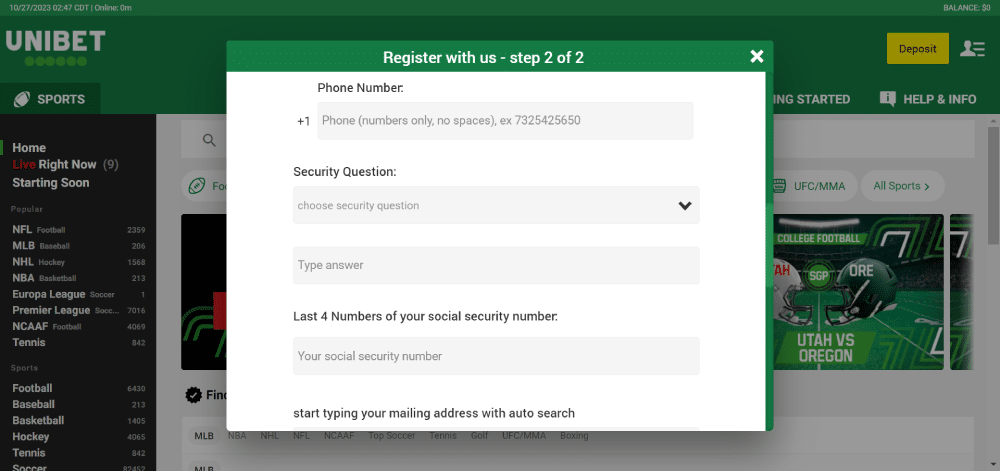Click the search magnifier icon
This screenshot has width=1000, height=471.
[x=209, y=140]
